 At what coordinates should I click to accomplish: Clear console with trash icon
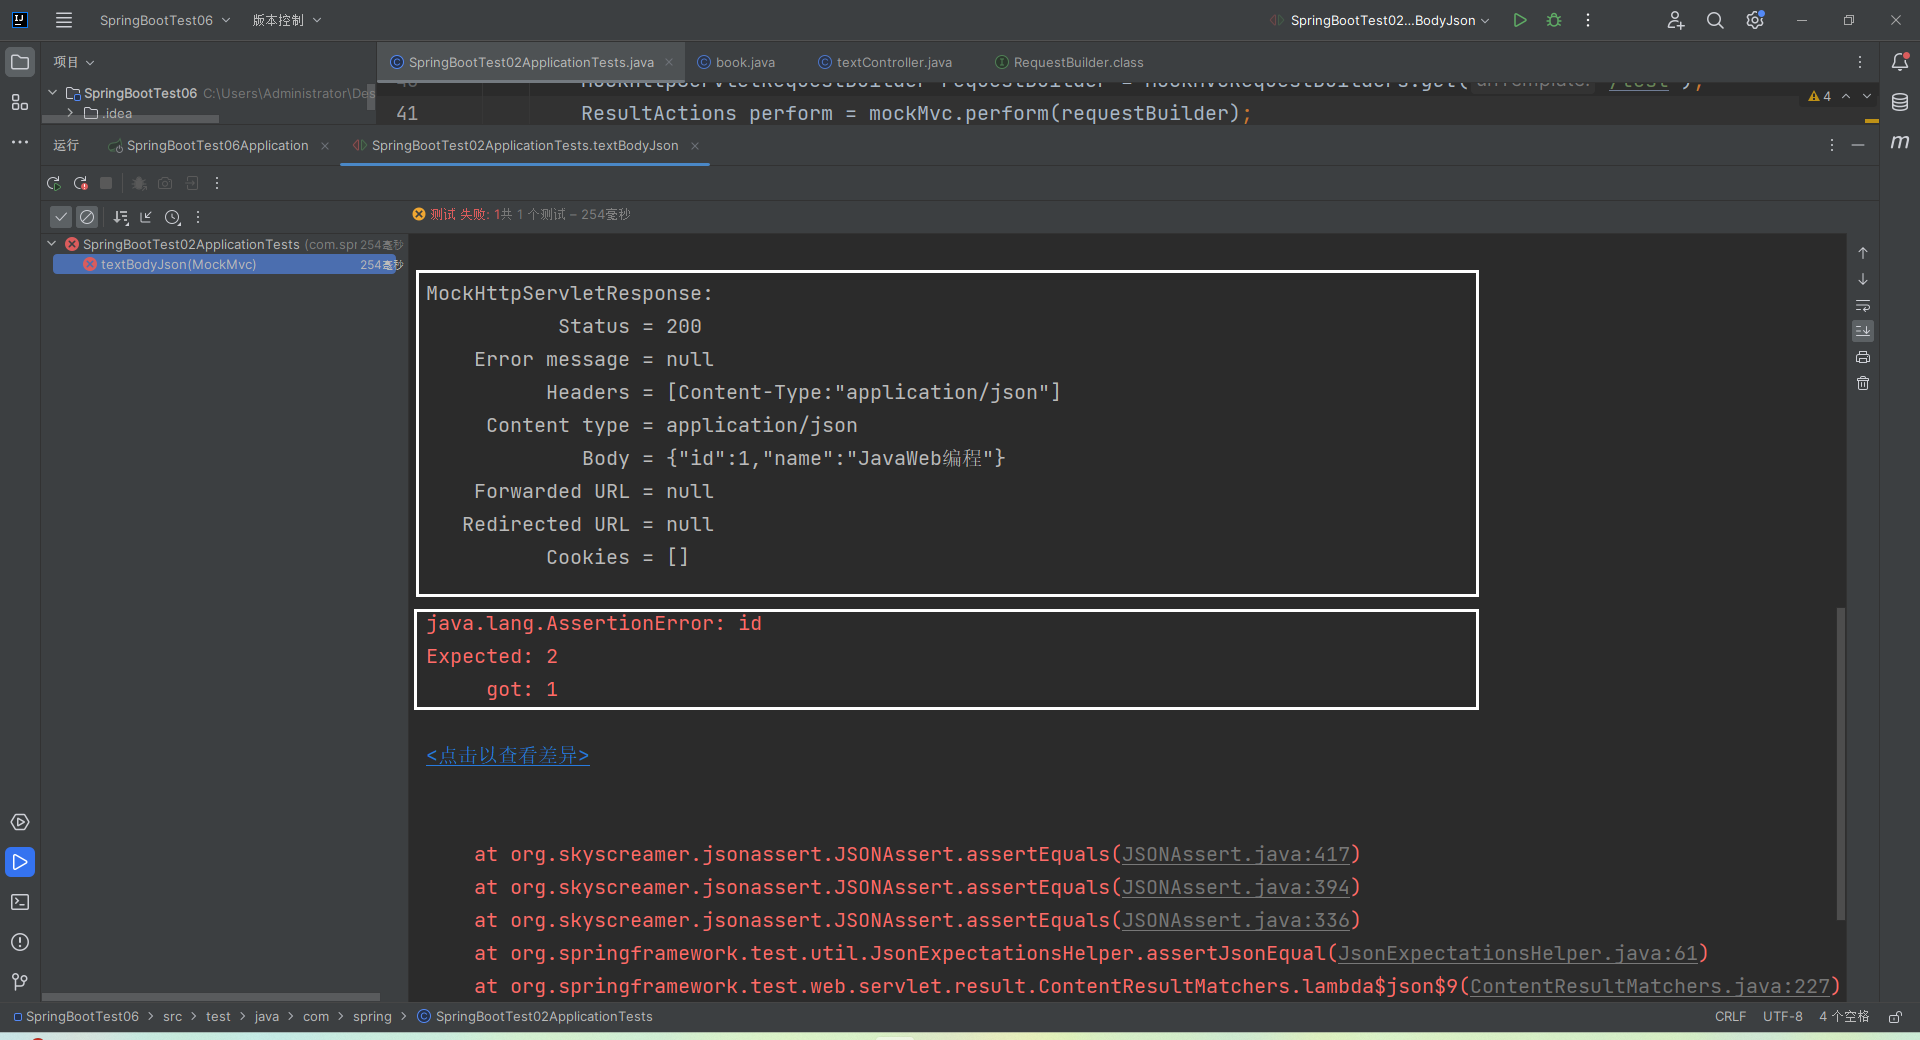(x=1863, y=383)
